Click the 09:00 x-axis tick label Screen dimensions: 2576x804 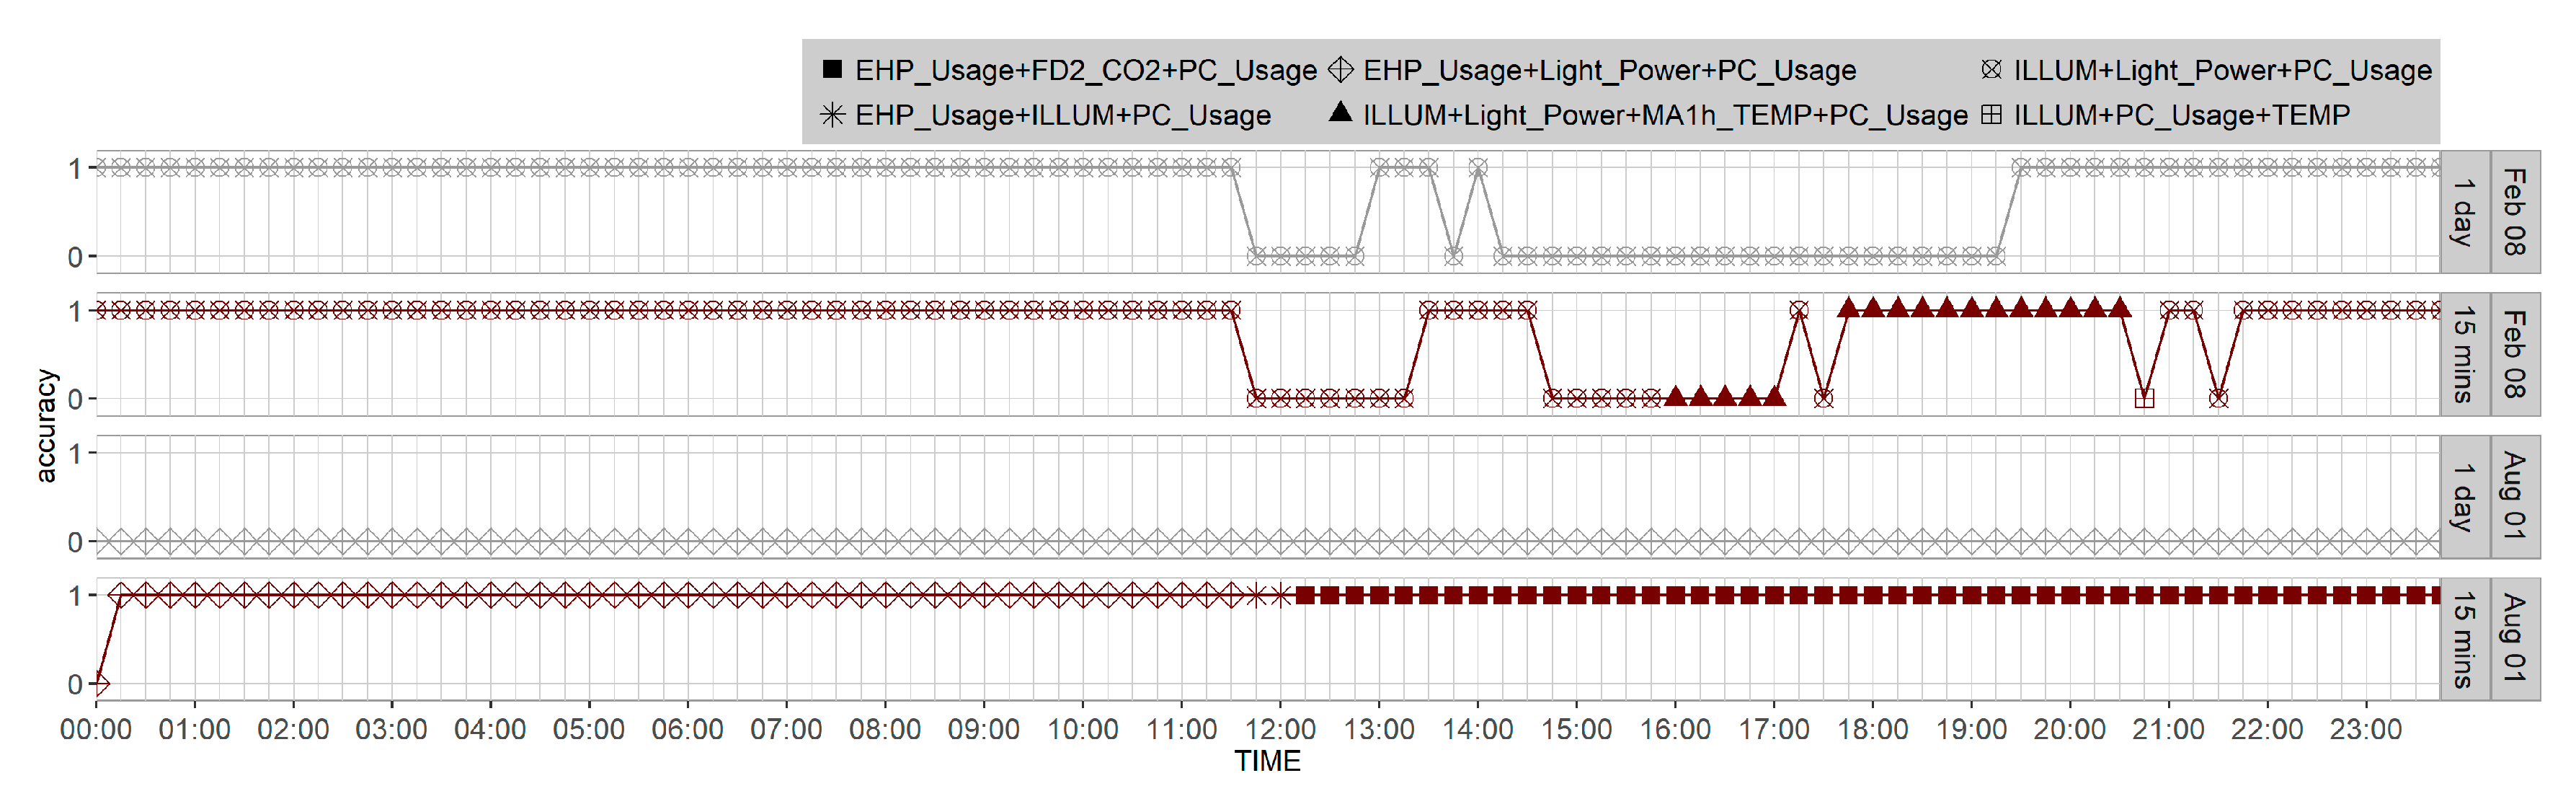tap(984, 729)
